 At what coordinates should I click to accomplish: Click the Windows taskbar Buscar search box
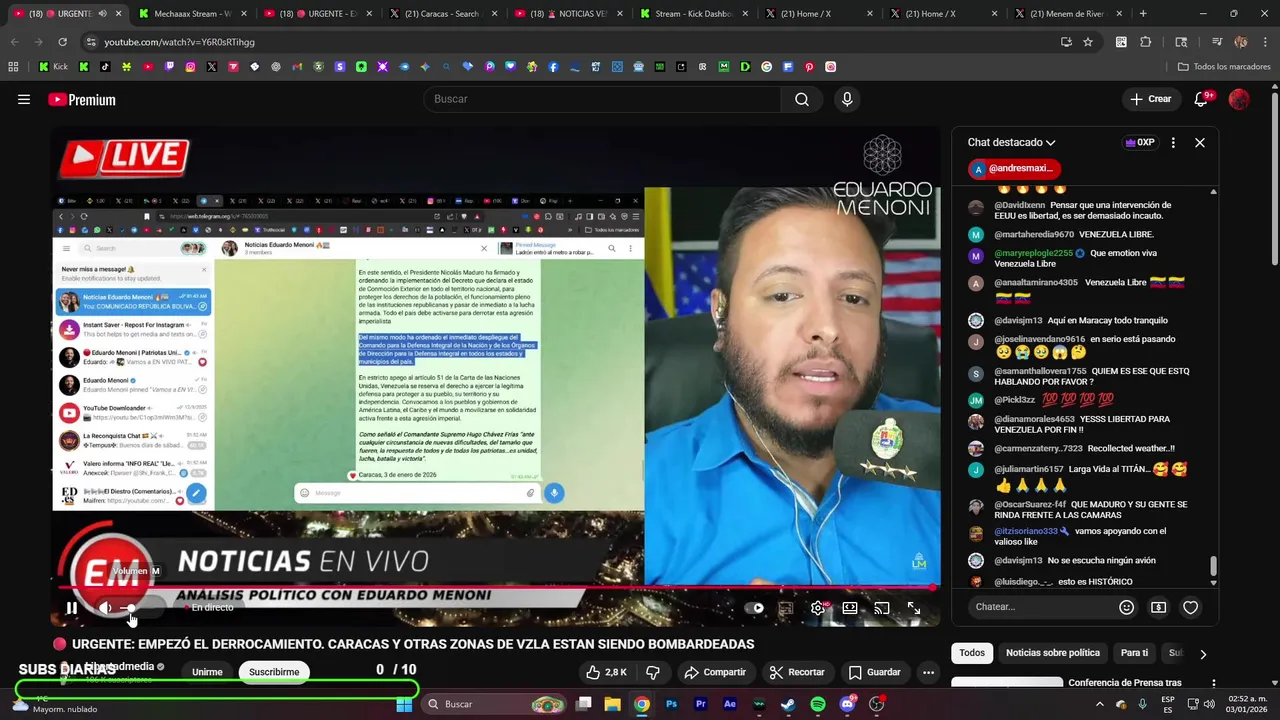click(494, 704)
